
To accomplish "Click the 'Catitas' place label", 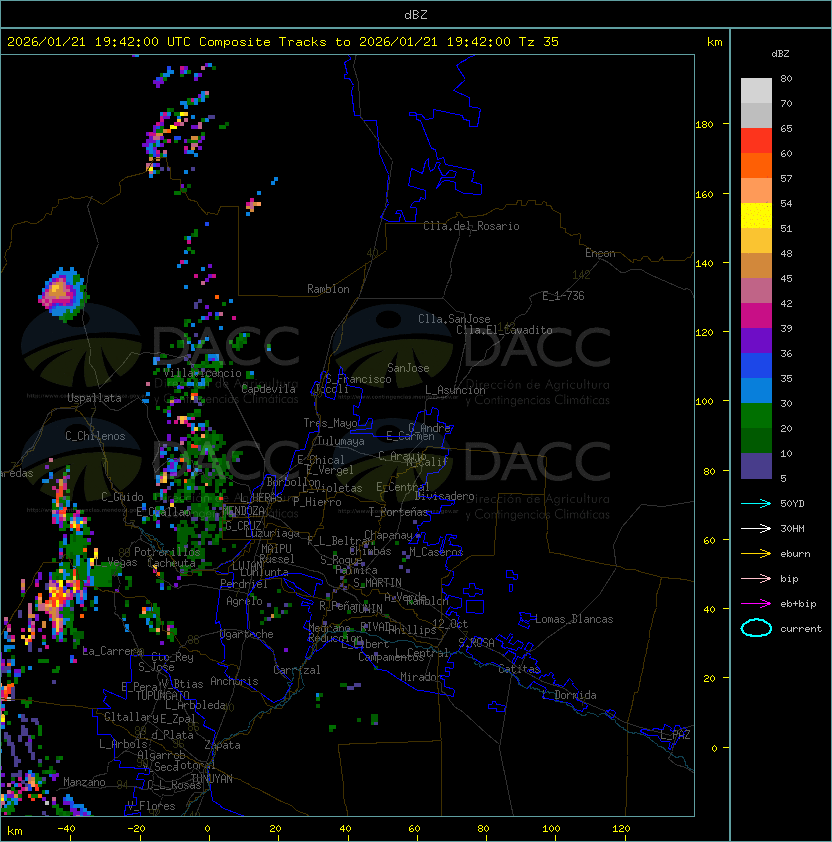I will click(519, 669).
